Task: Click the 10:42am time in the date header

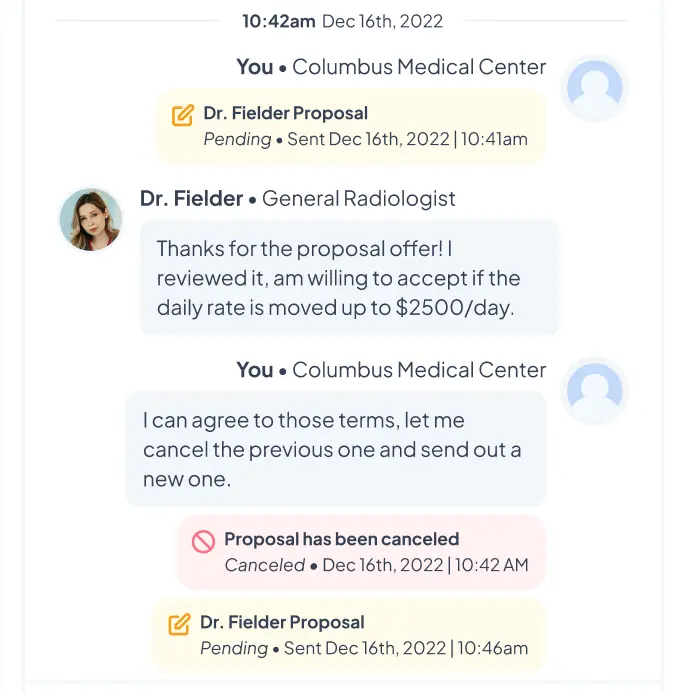Action: pos(279,21)
